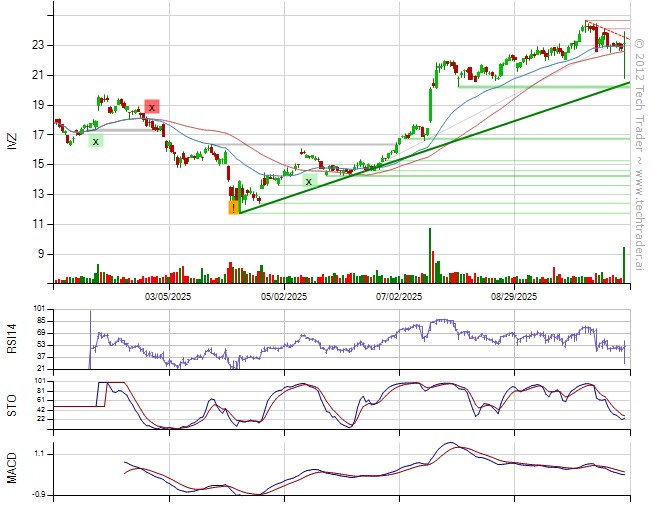
Task: Click the 23 price axis label
Action: click(x=37, y=45)
